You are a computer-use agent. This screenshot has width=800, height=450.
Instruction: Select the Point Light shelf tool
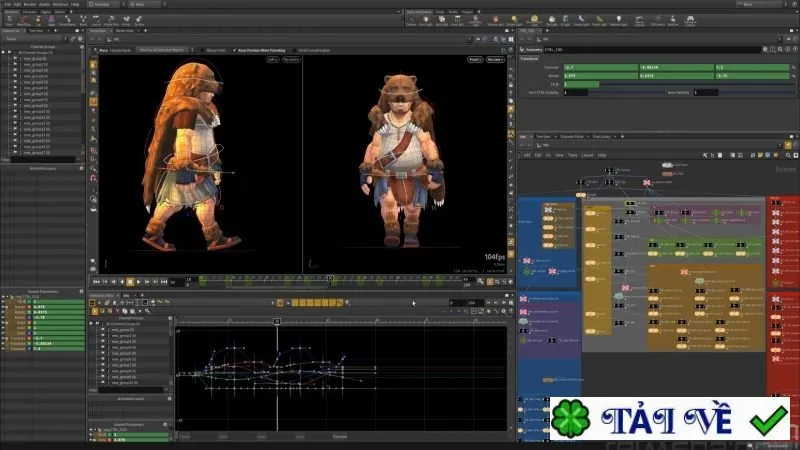(426, 21)
